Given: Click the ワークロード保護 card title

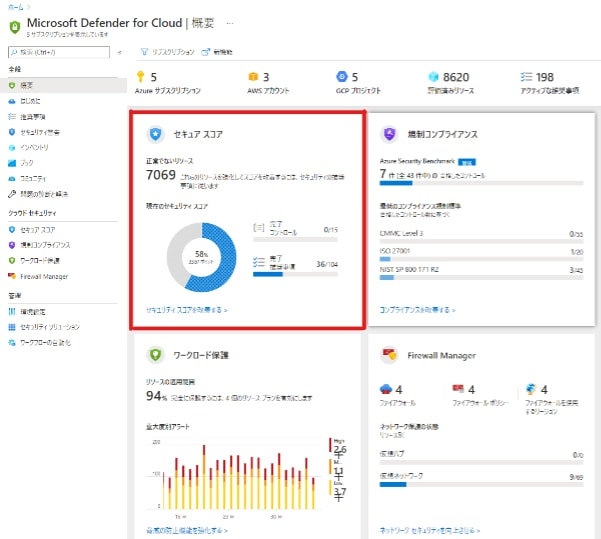Looking at the screenshot, I should (201, 355).
